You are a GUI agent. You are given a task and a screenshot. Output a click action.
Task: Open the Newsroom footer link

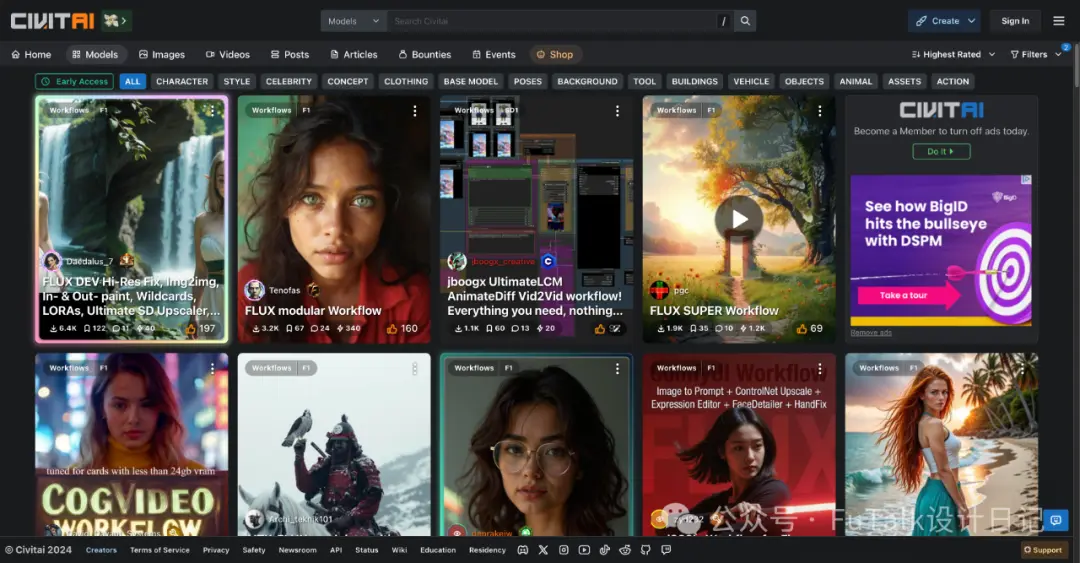click(298, 550)
